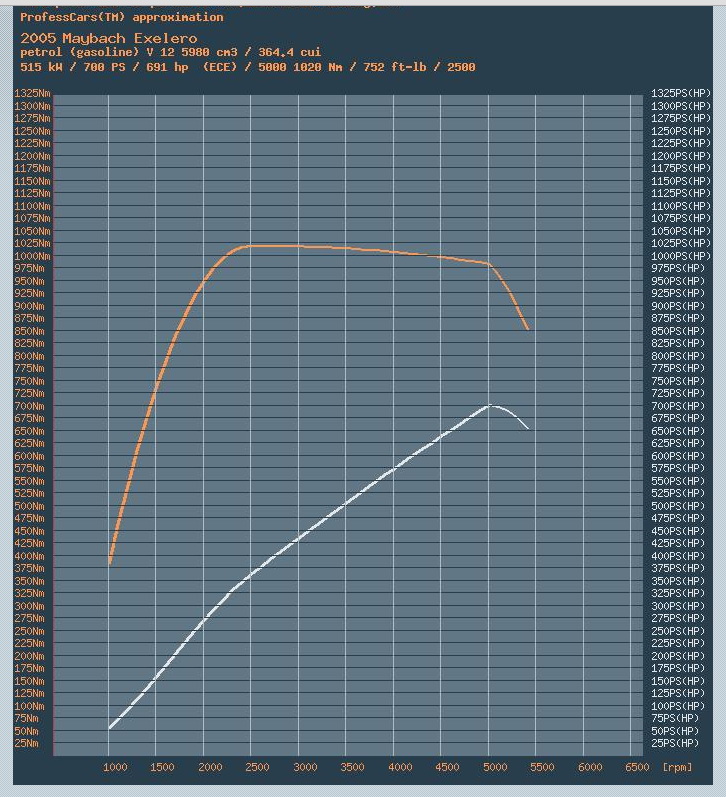The height and width of the screenshot is (797, 726).
Task: Click the orange torque curve start at 1000 rpm
Action: (110, 563)
